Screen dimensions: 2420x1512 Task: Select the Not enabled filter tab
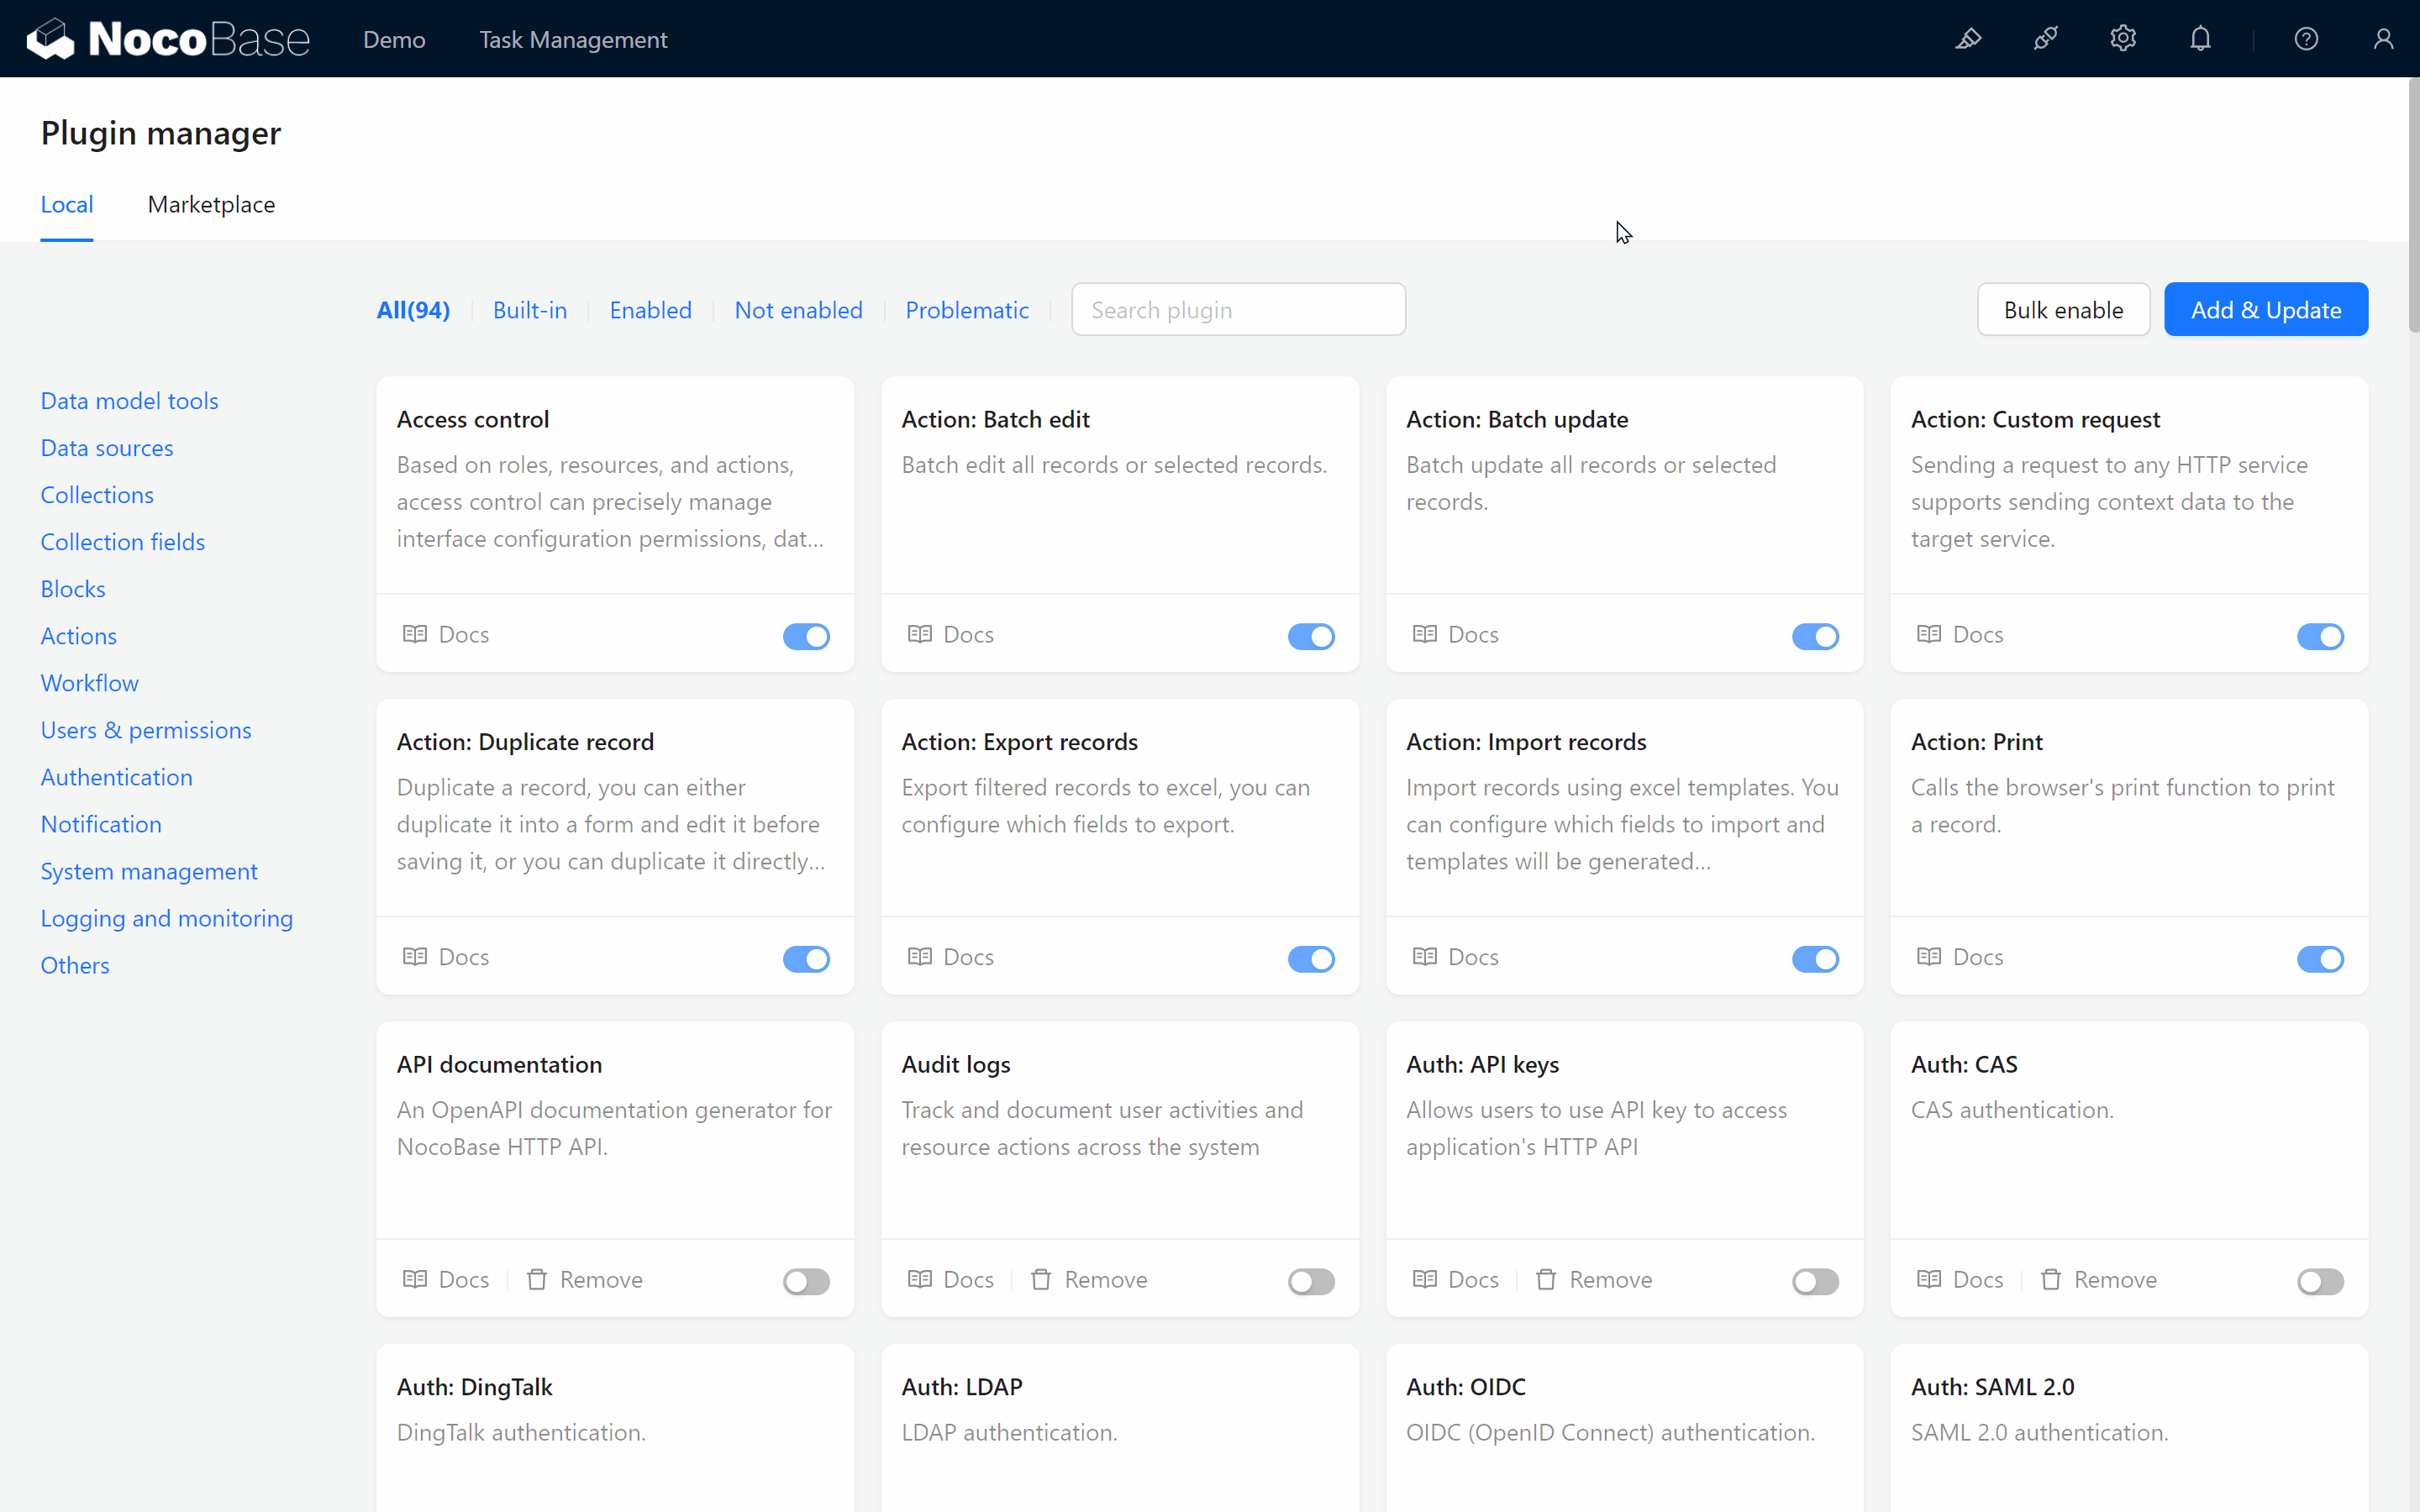click(x=798, y=308)
